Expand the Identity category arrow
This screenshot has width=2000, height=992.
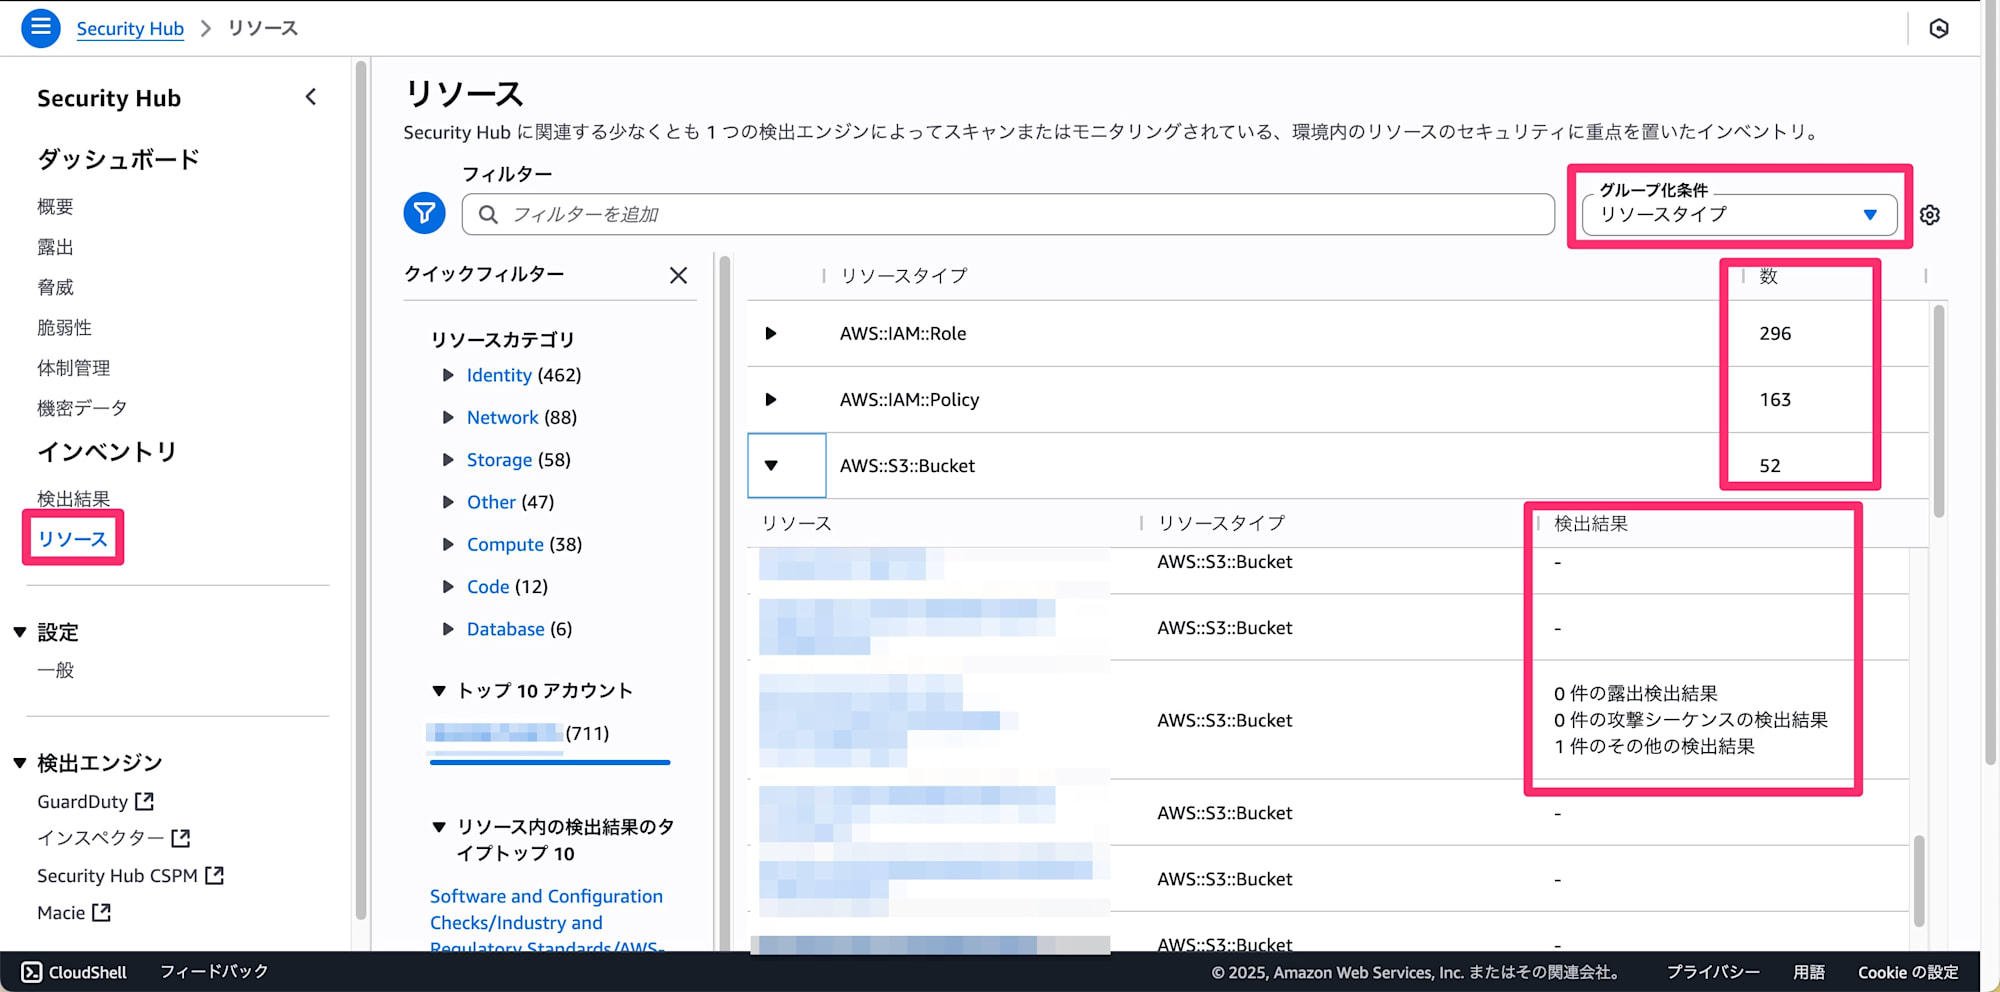tap(448, 375)
